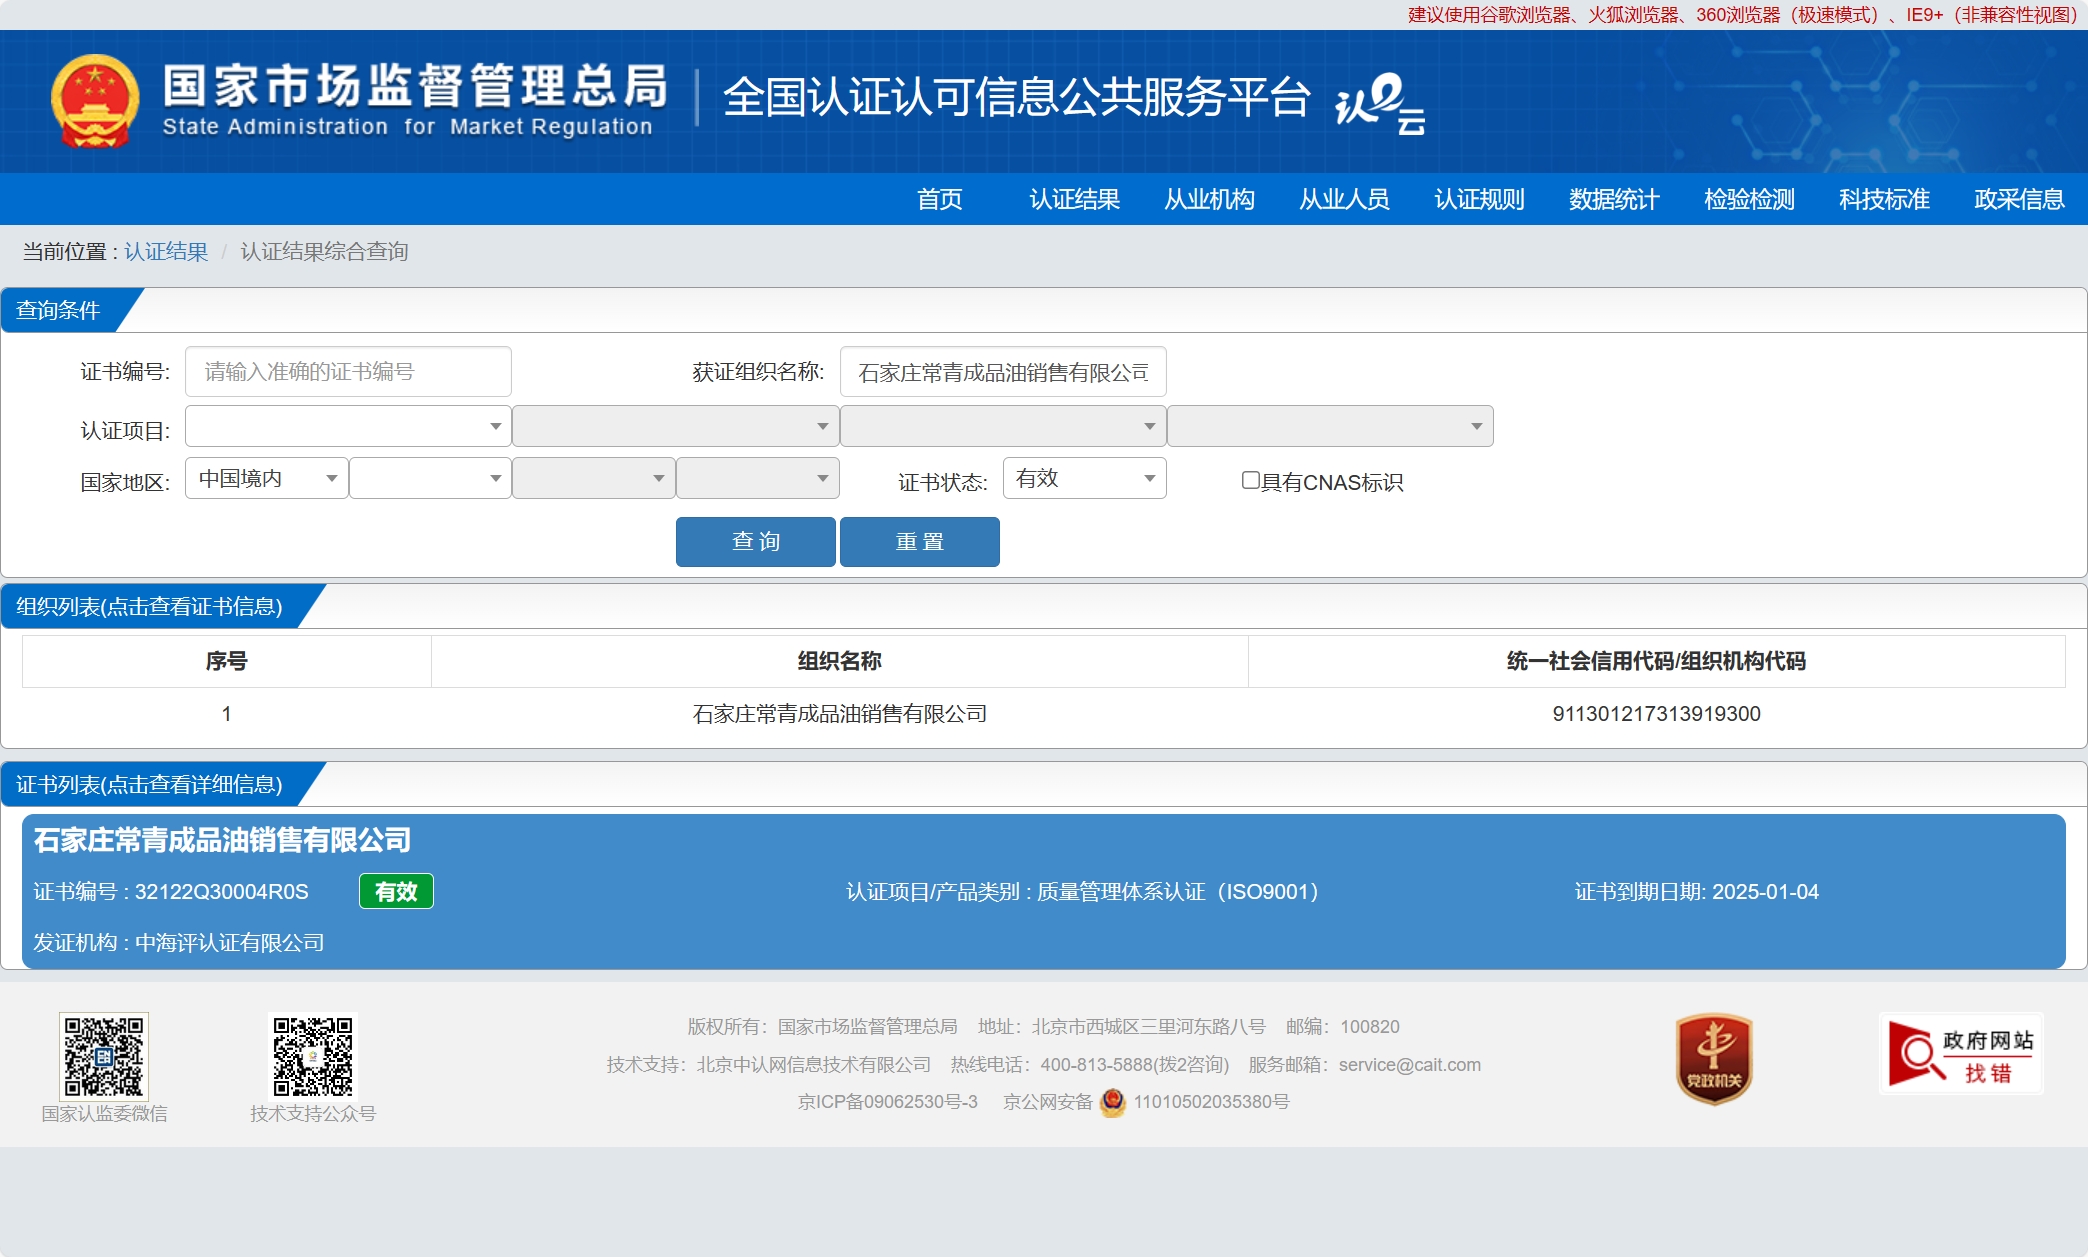This screenshot has height=1257, width=2088.
Task: Click the 组织名称 column header
Action: (840, 661)
